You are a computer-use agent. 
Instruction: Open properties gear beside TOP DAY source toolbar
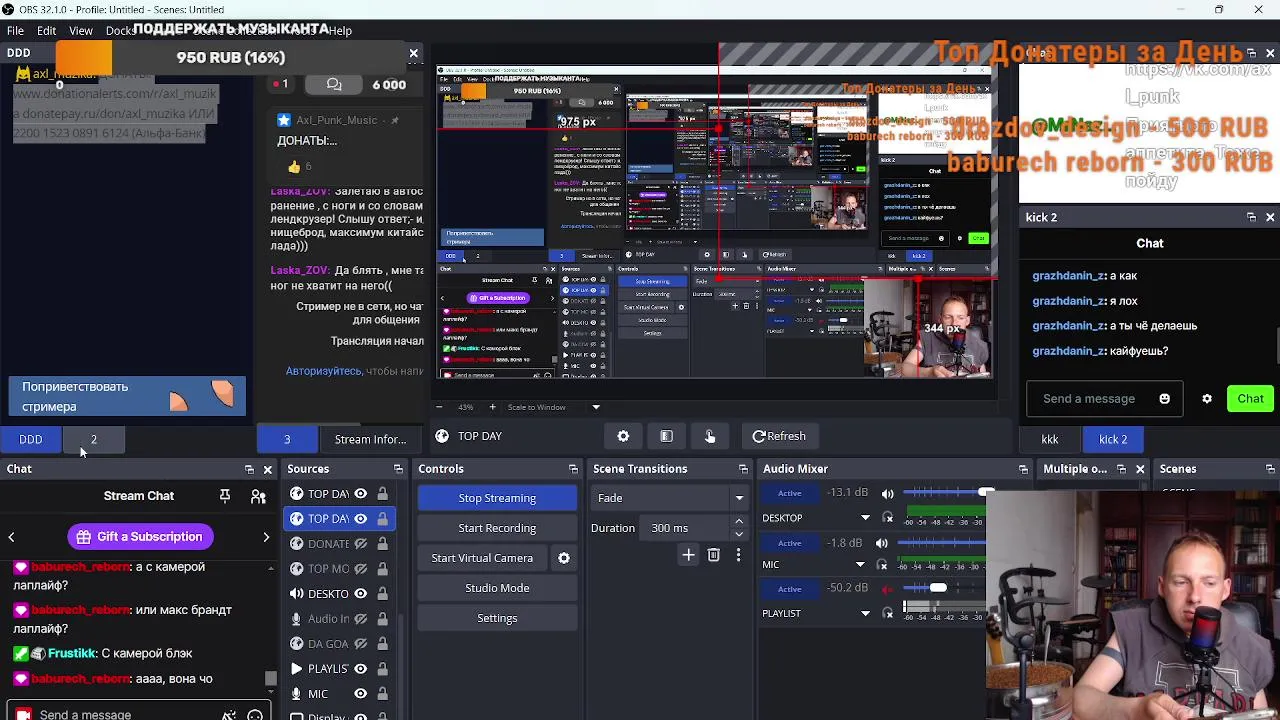coord(623,436)
